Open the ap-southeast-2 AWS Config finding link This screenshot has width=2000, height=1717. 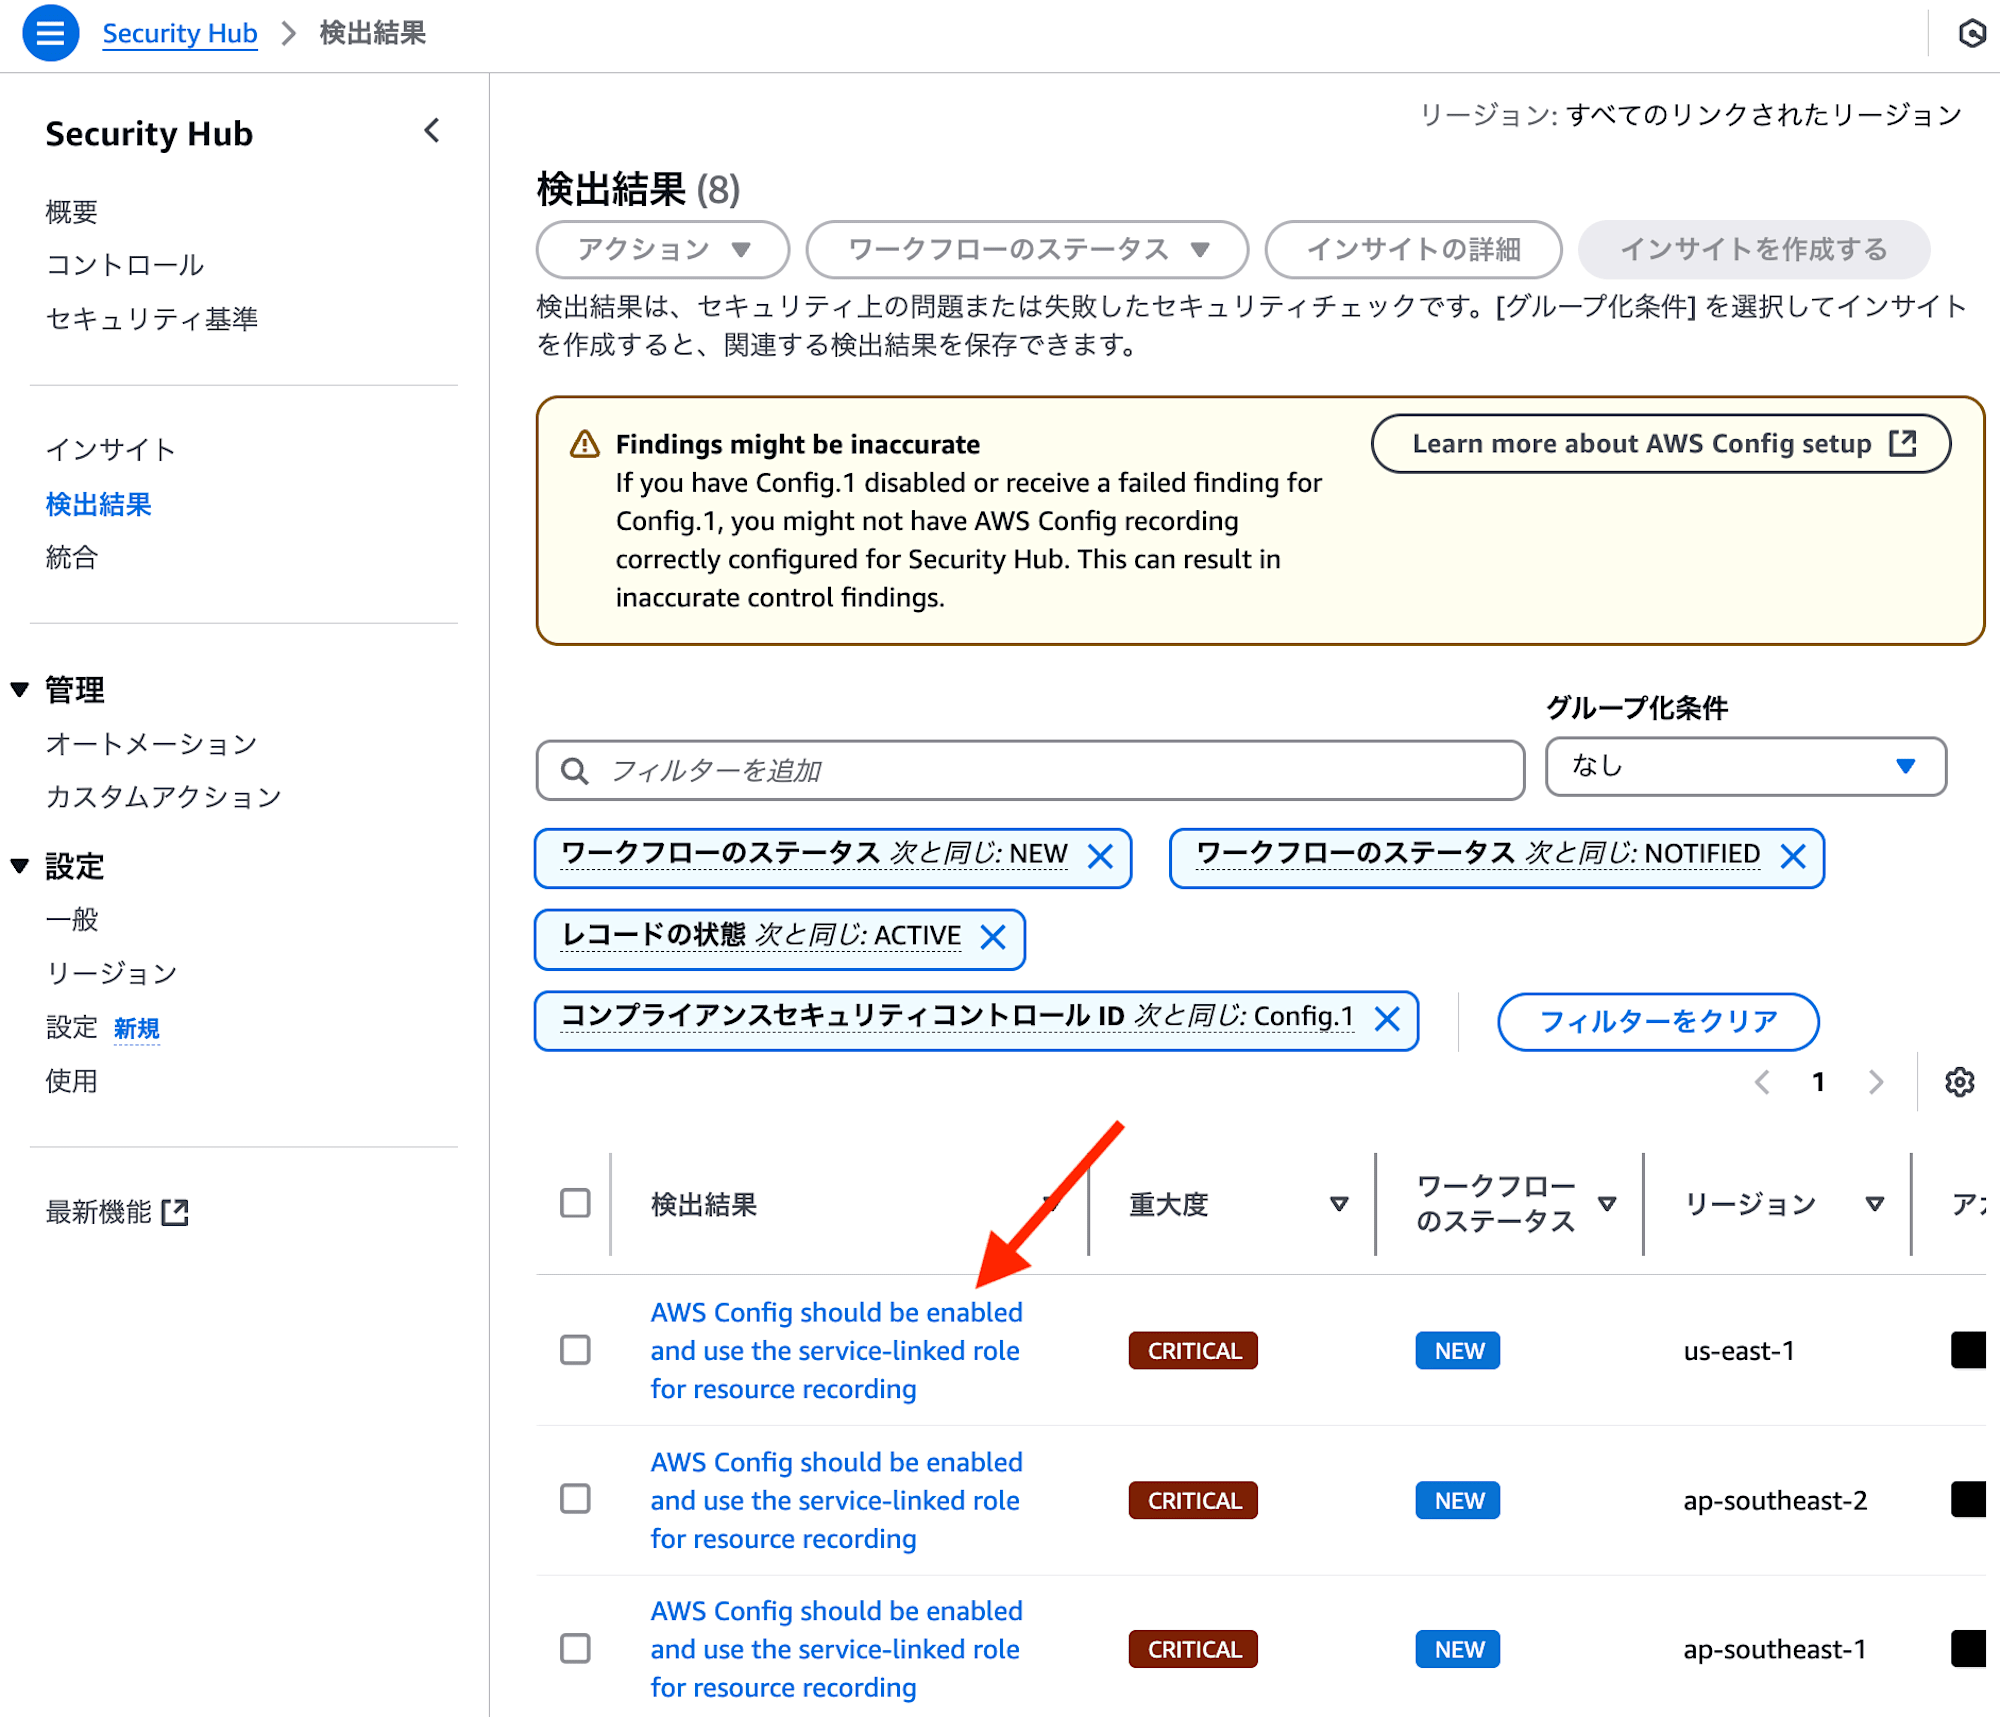point(836,1500)
